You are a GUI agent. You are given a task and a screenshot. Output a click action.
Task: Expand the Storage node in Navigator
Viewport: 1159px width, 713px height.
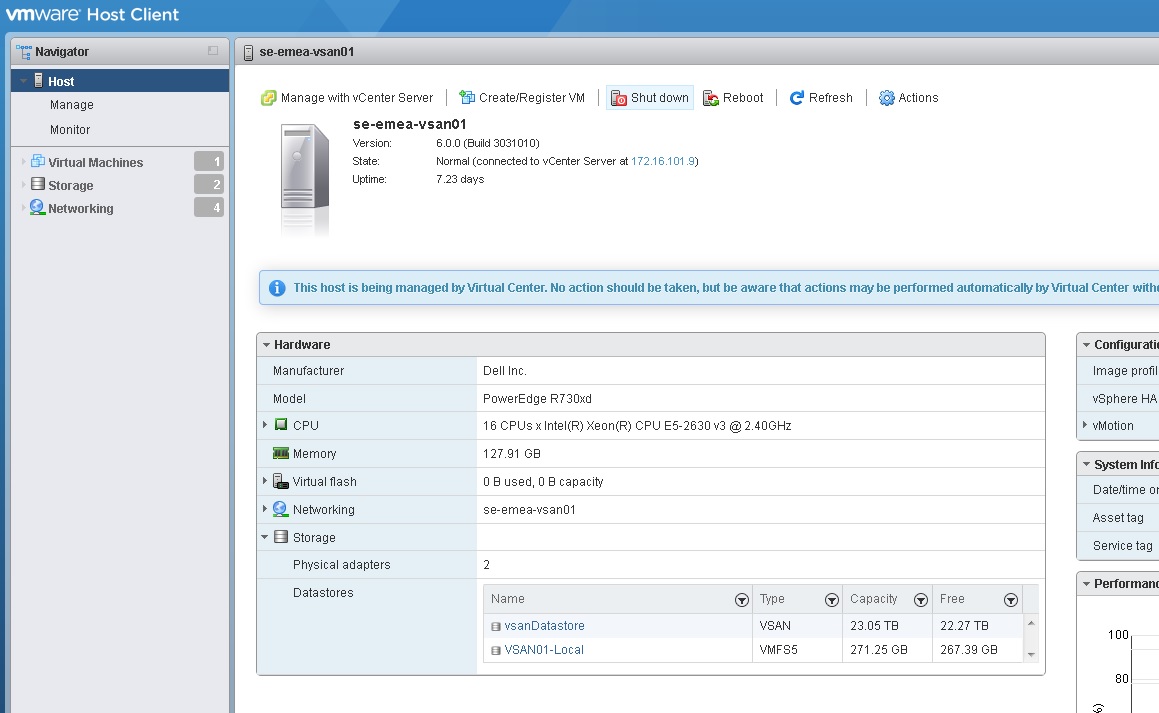pyautogui.click(x=24, y=185)
